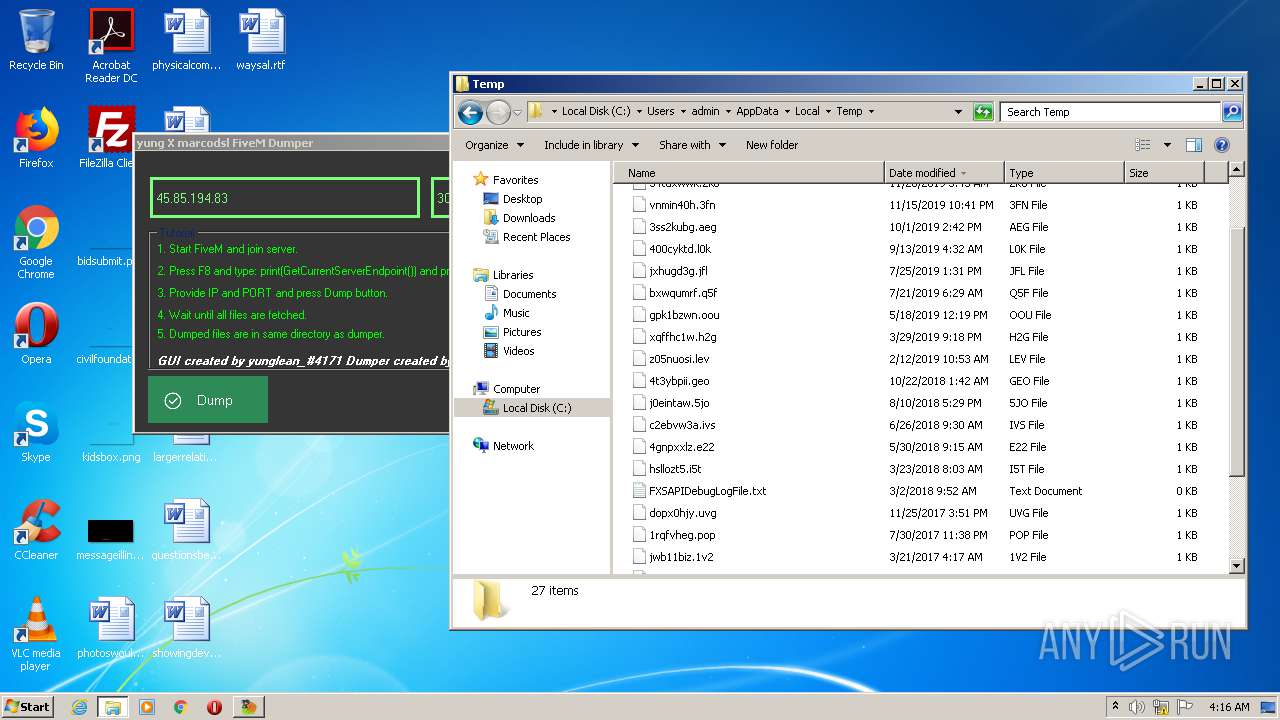The height and width of the screenshot is (720, 1280).
Task: Open Google Chrome desktop shortcut
Action: click(x=36, y=242)
